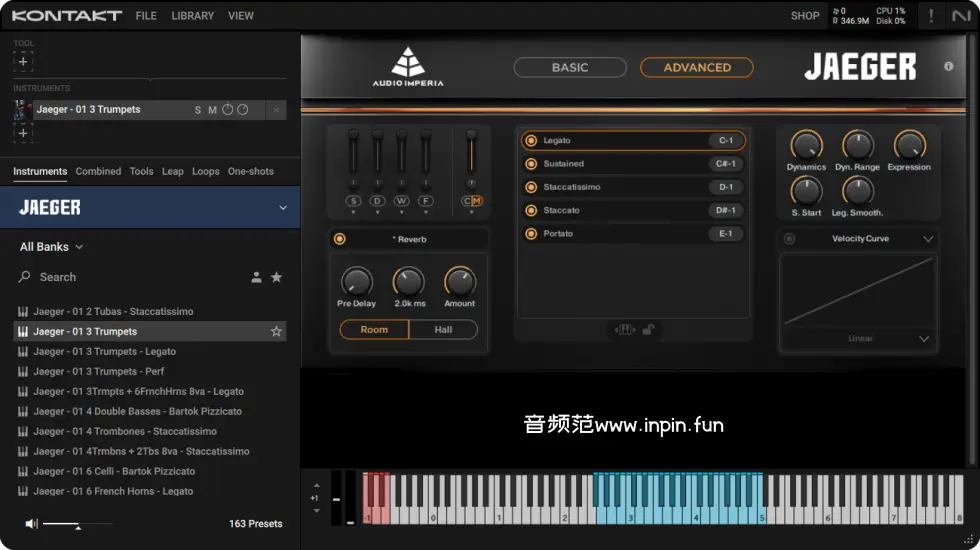Open the dropdown arrow under the W mic
This screenshot has height=550, width=980.
[x=401, y=212]
